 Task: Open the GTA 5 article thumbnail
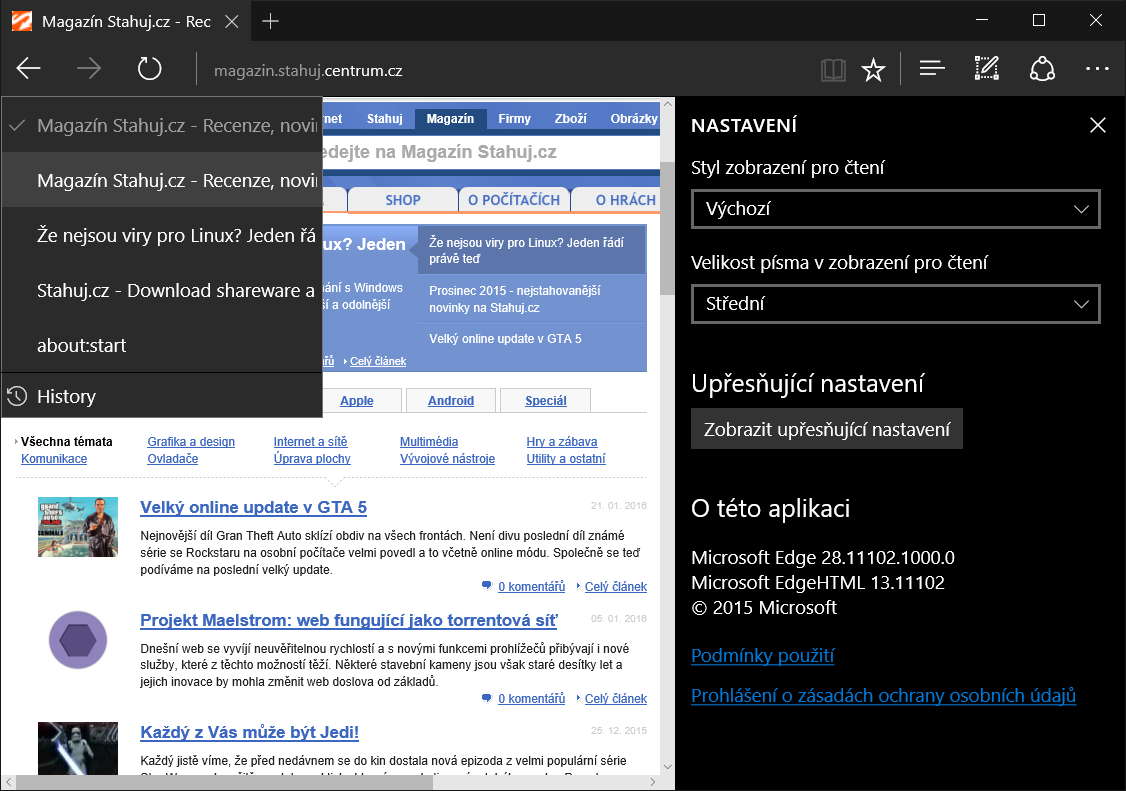78,527
